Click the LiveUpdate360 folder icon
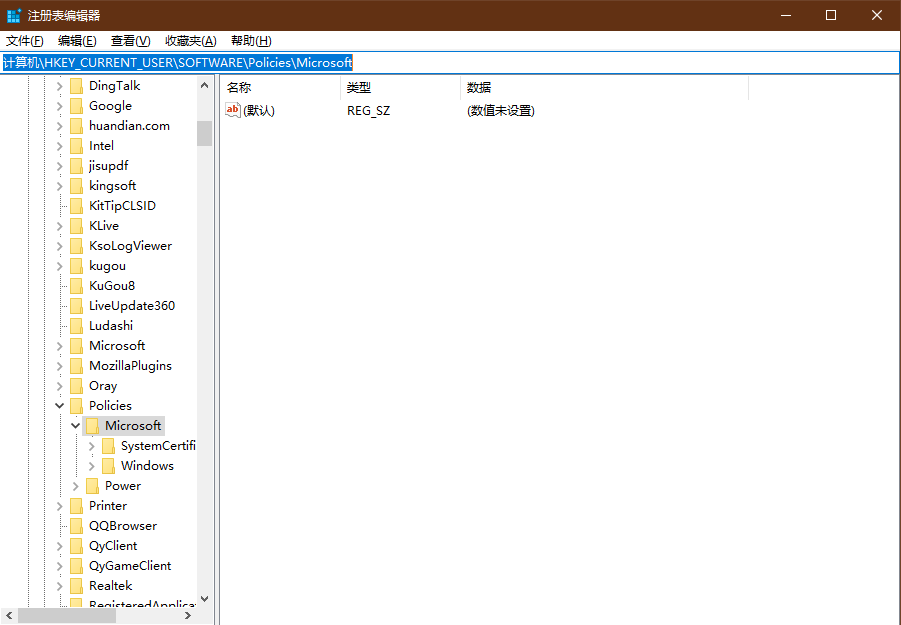 [76, 306]
